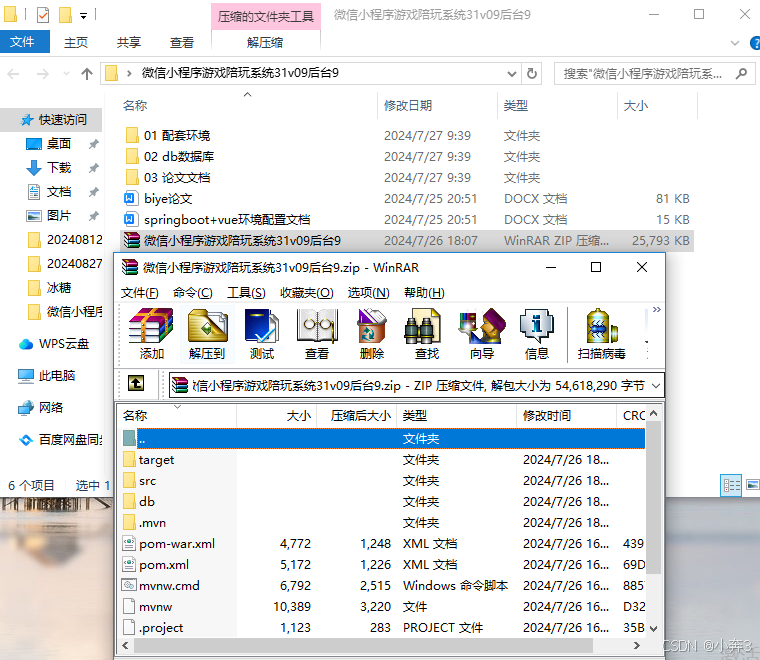Show more WinRAR toolbar buttons chevron
Viewport: 760px width, 660px height.
(x=656, y=310)
